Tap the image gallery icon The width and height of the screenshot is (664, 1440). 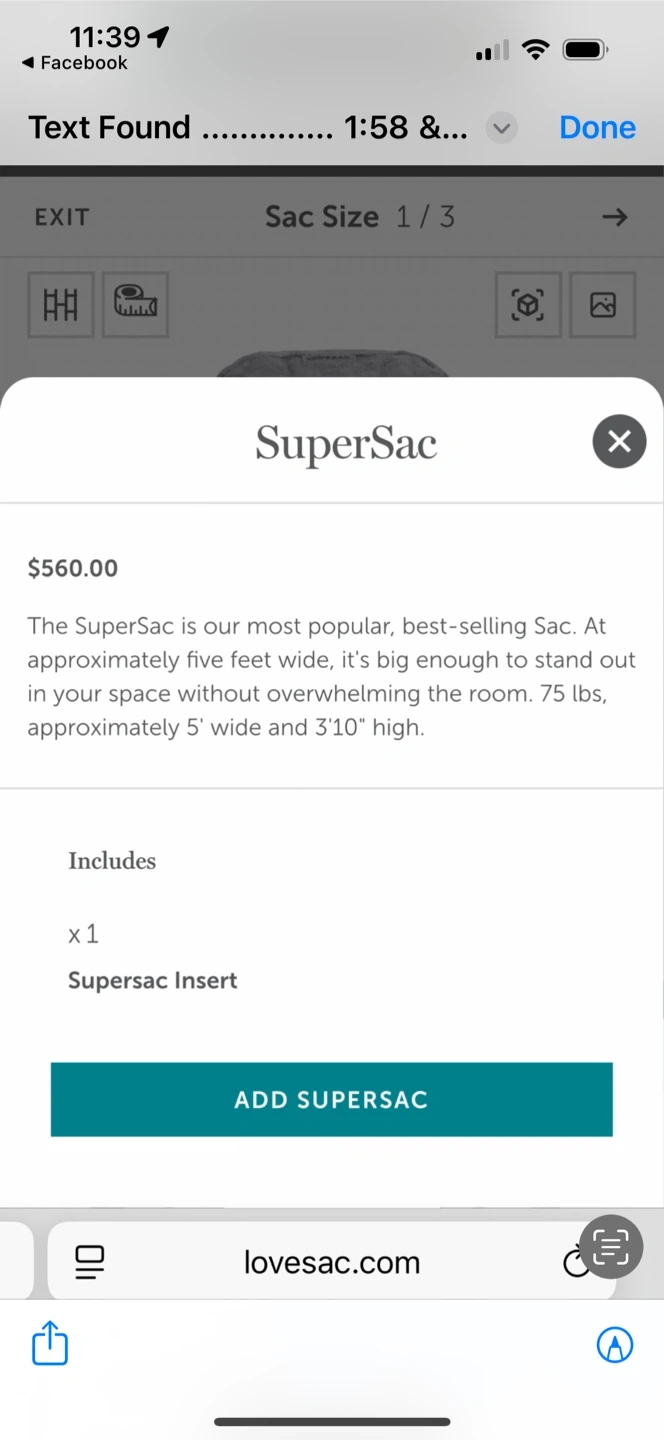pyautogui.click(x=602, y=304)
